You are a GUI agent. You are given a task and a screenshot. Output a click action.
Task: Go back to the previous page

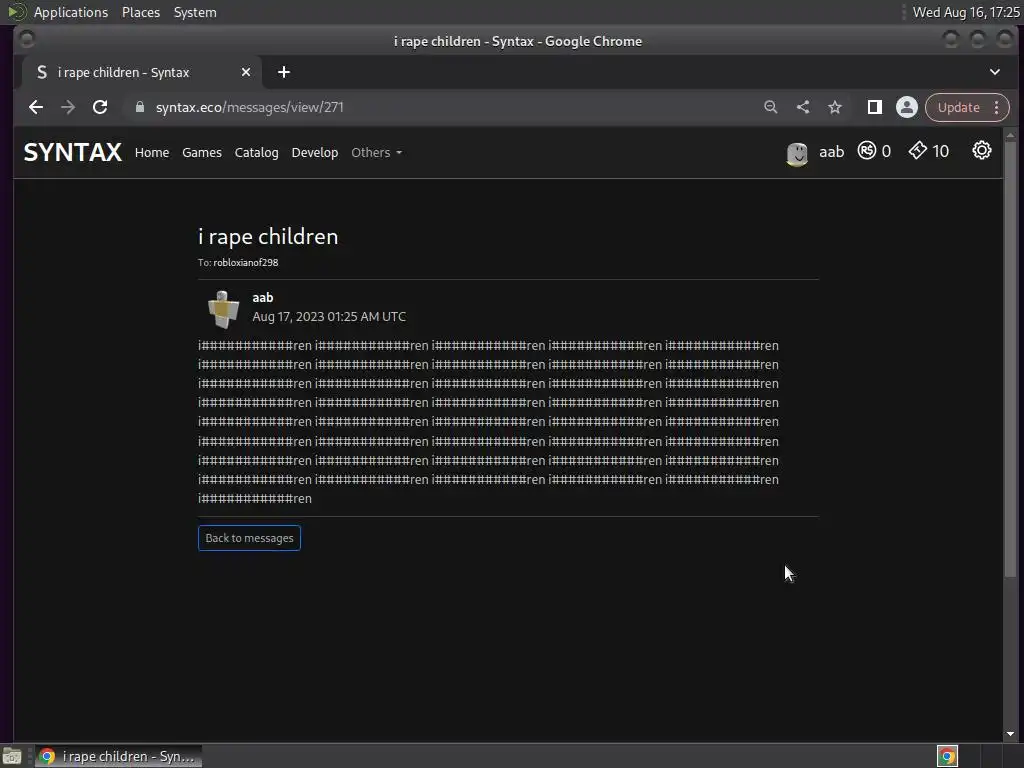[x=36, y=107]
